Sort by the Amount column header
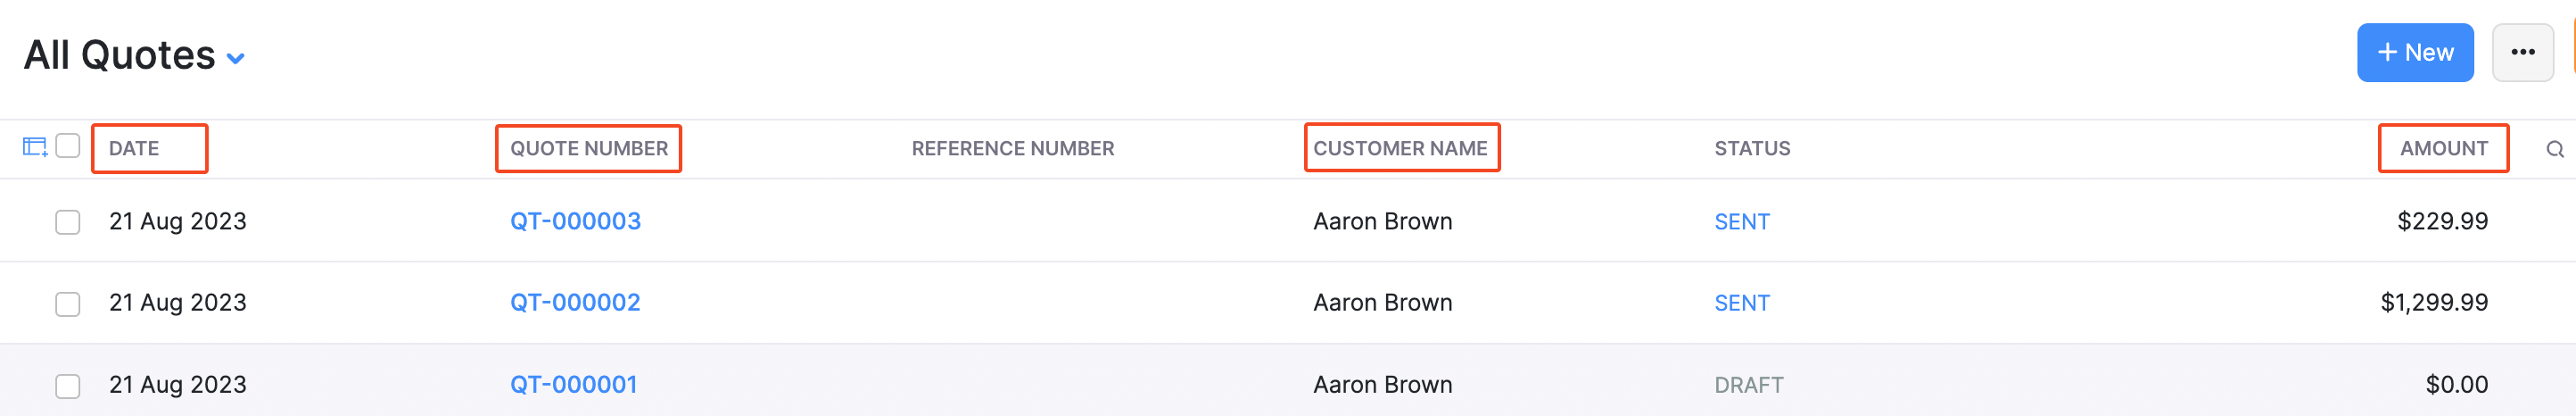2576x416 pixels. pos(2443,149)
